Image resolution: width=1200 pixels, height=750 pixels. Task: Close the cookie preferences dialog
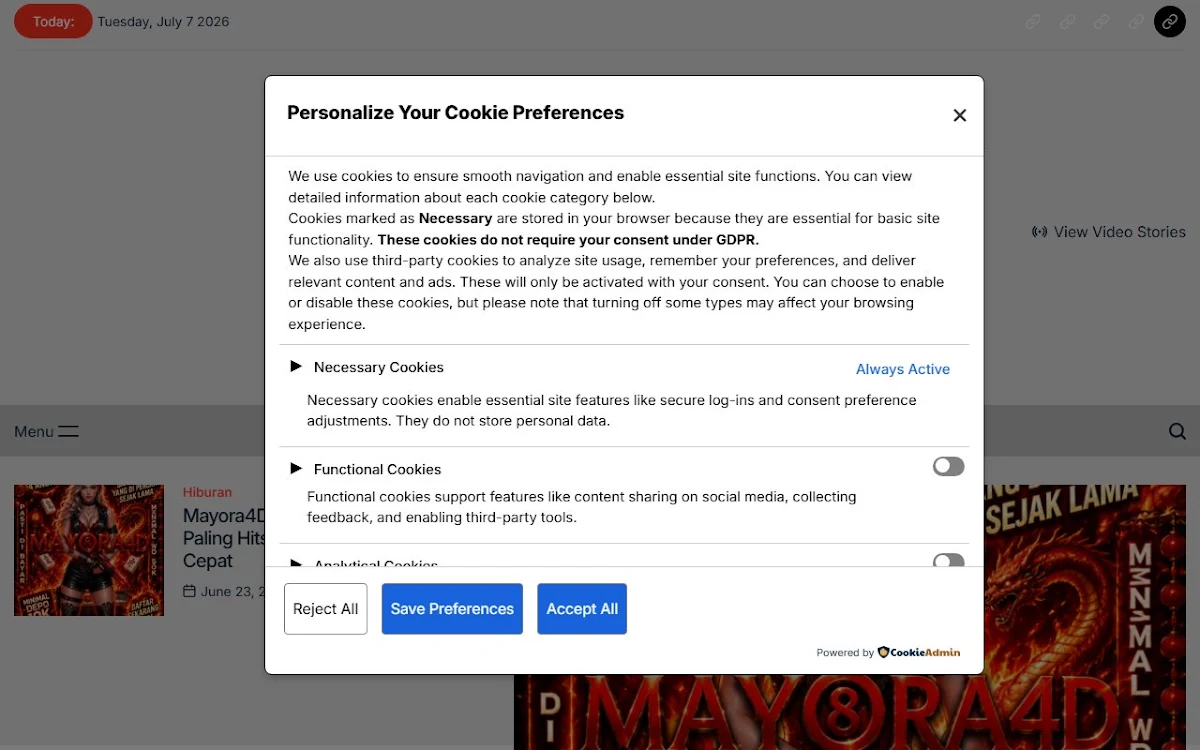(959, 115)
